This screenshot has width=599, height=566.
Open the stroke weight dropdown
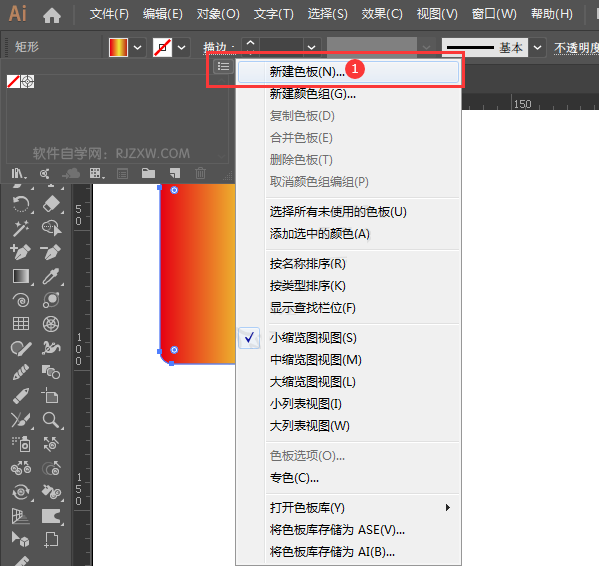pos(312,47)
